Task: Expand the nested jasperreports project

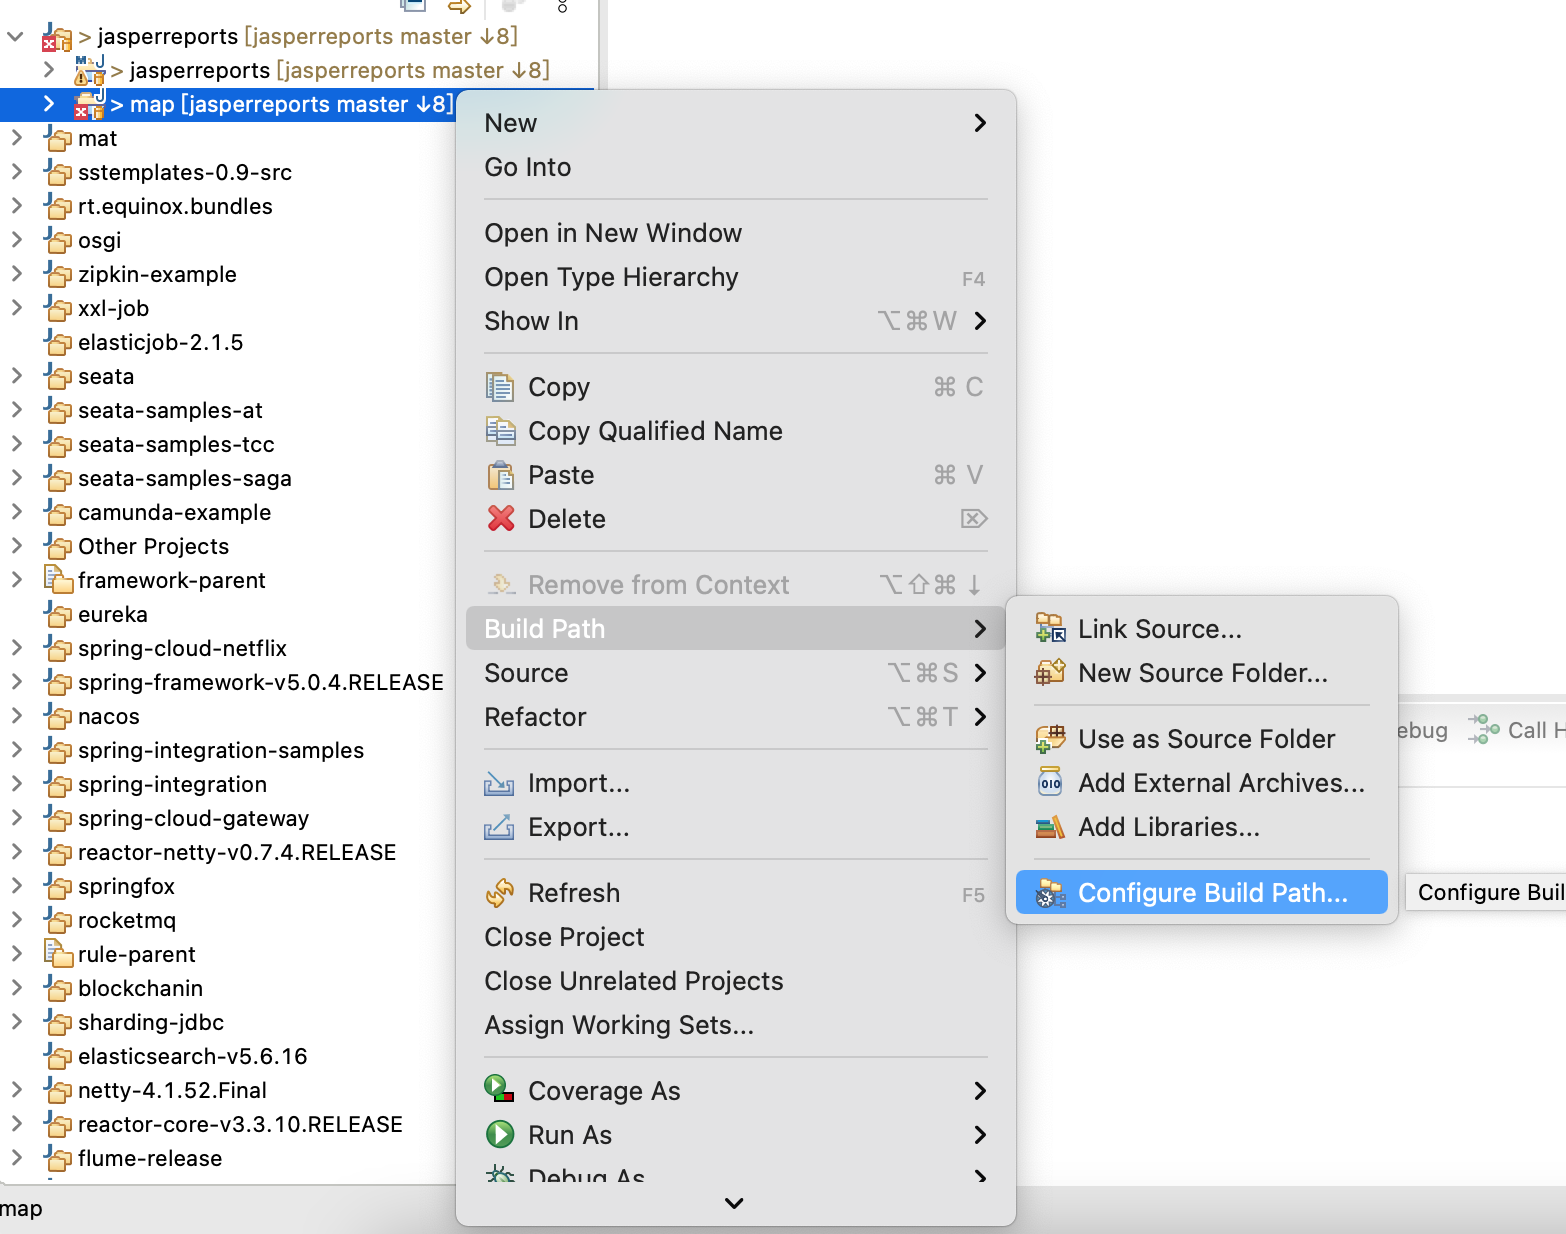Action: [x=48, y=70]
